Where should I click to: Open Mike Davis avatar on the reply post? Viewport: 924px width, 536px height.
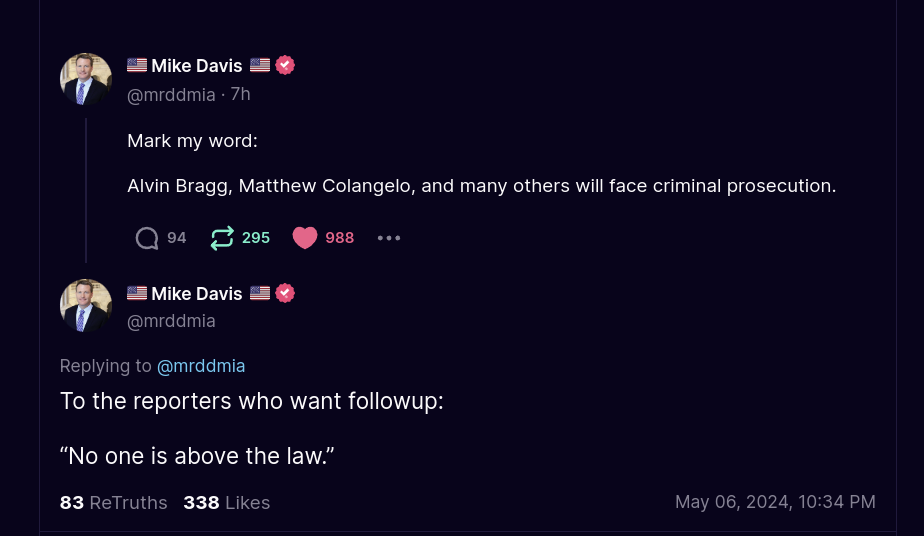[86, 305]
